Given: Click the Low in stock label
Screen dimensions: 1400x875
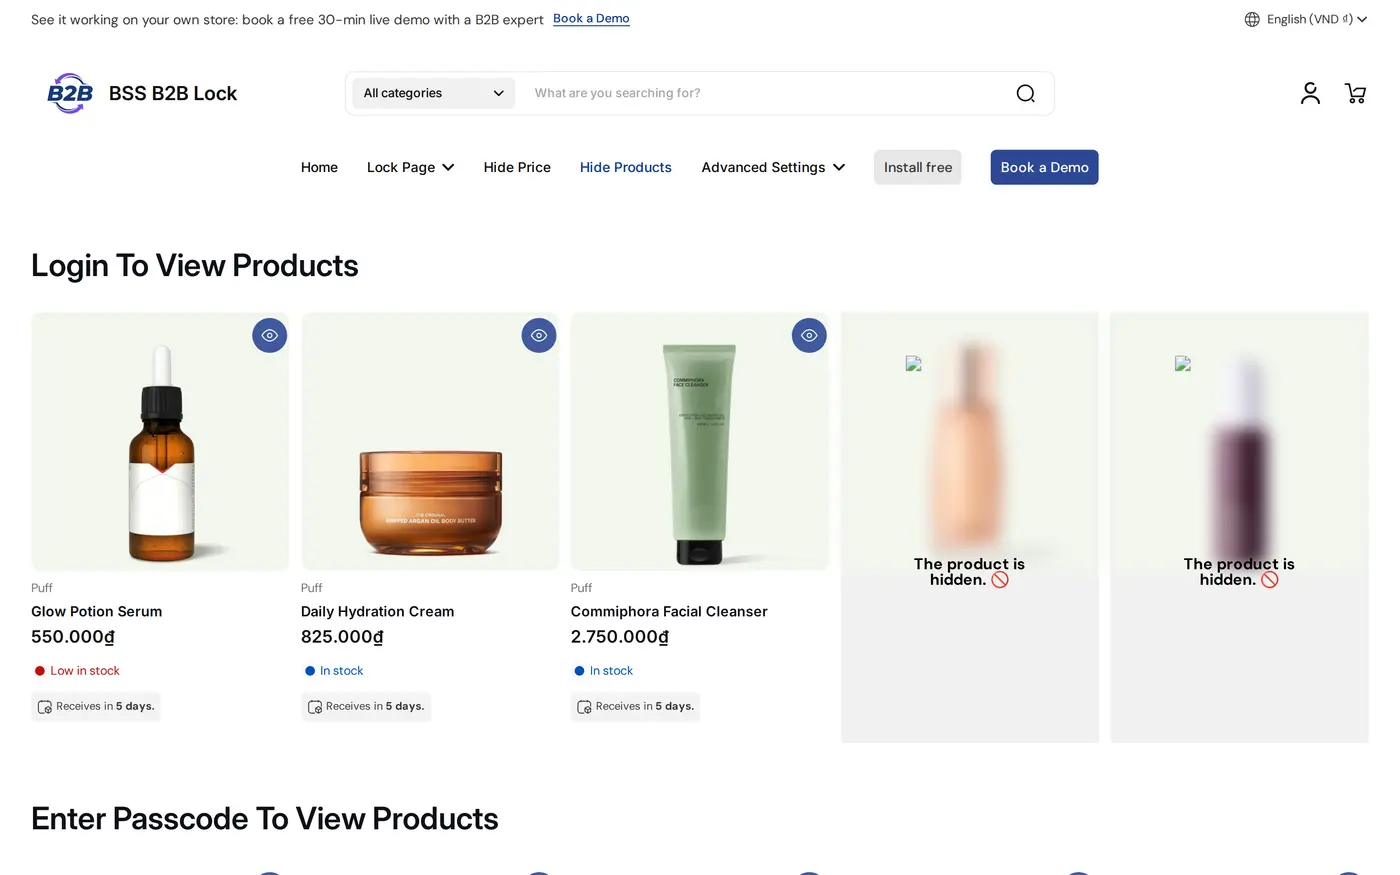Looking at the screenshot, I should tap(85, 671).
